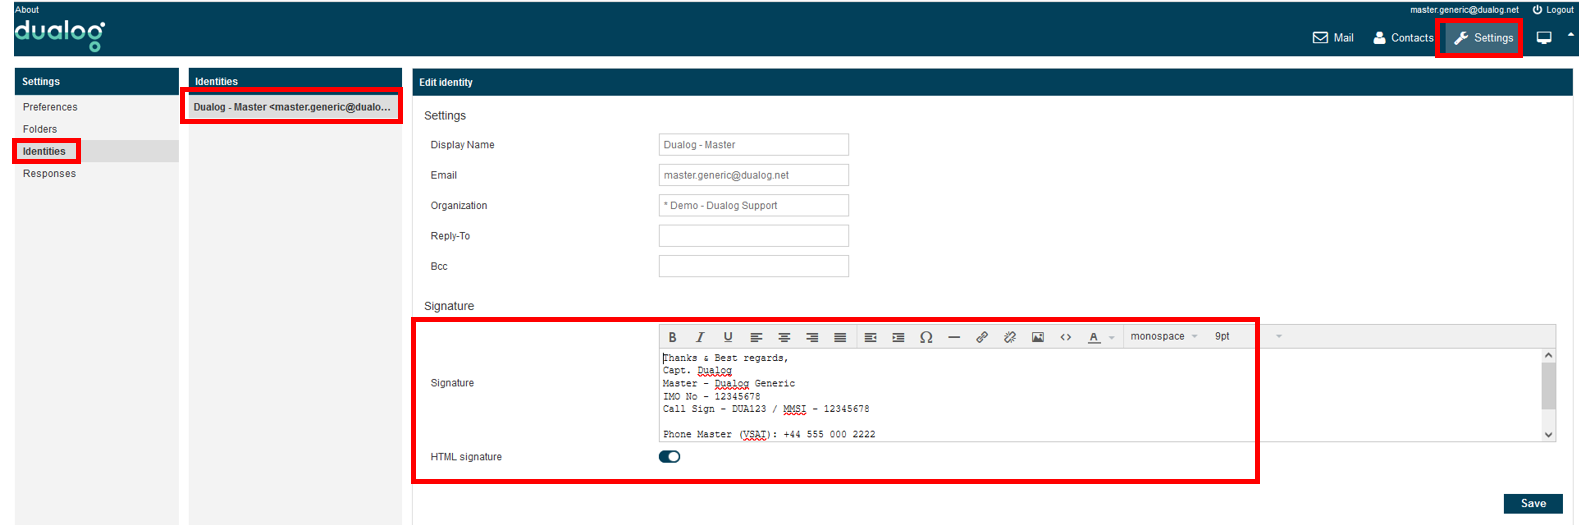Viewport: 1579px width, 525px height.
Task: Open Mail section
Action: (1333, 38)
